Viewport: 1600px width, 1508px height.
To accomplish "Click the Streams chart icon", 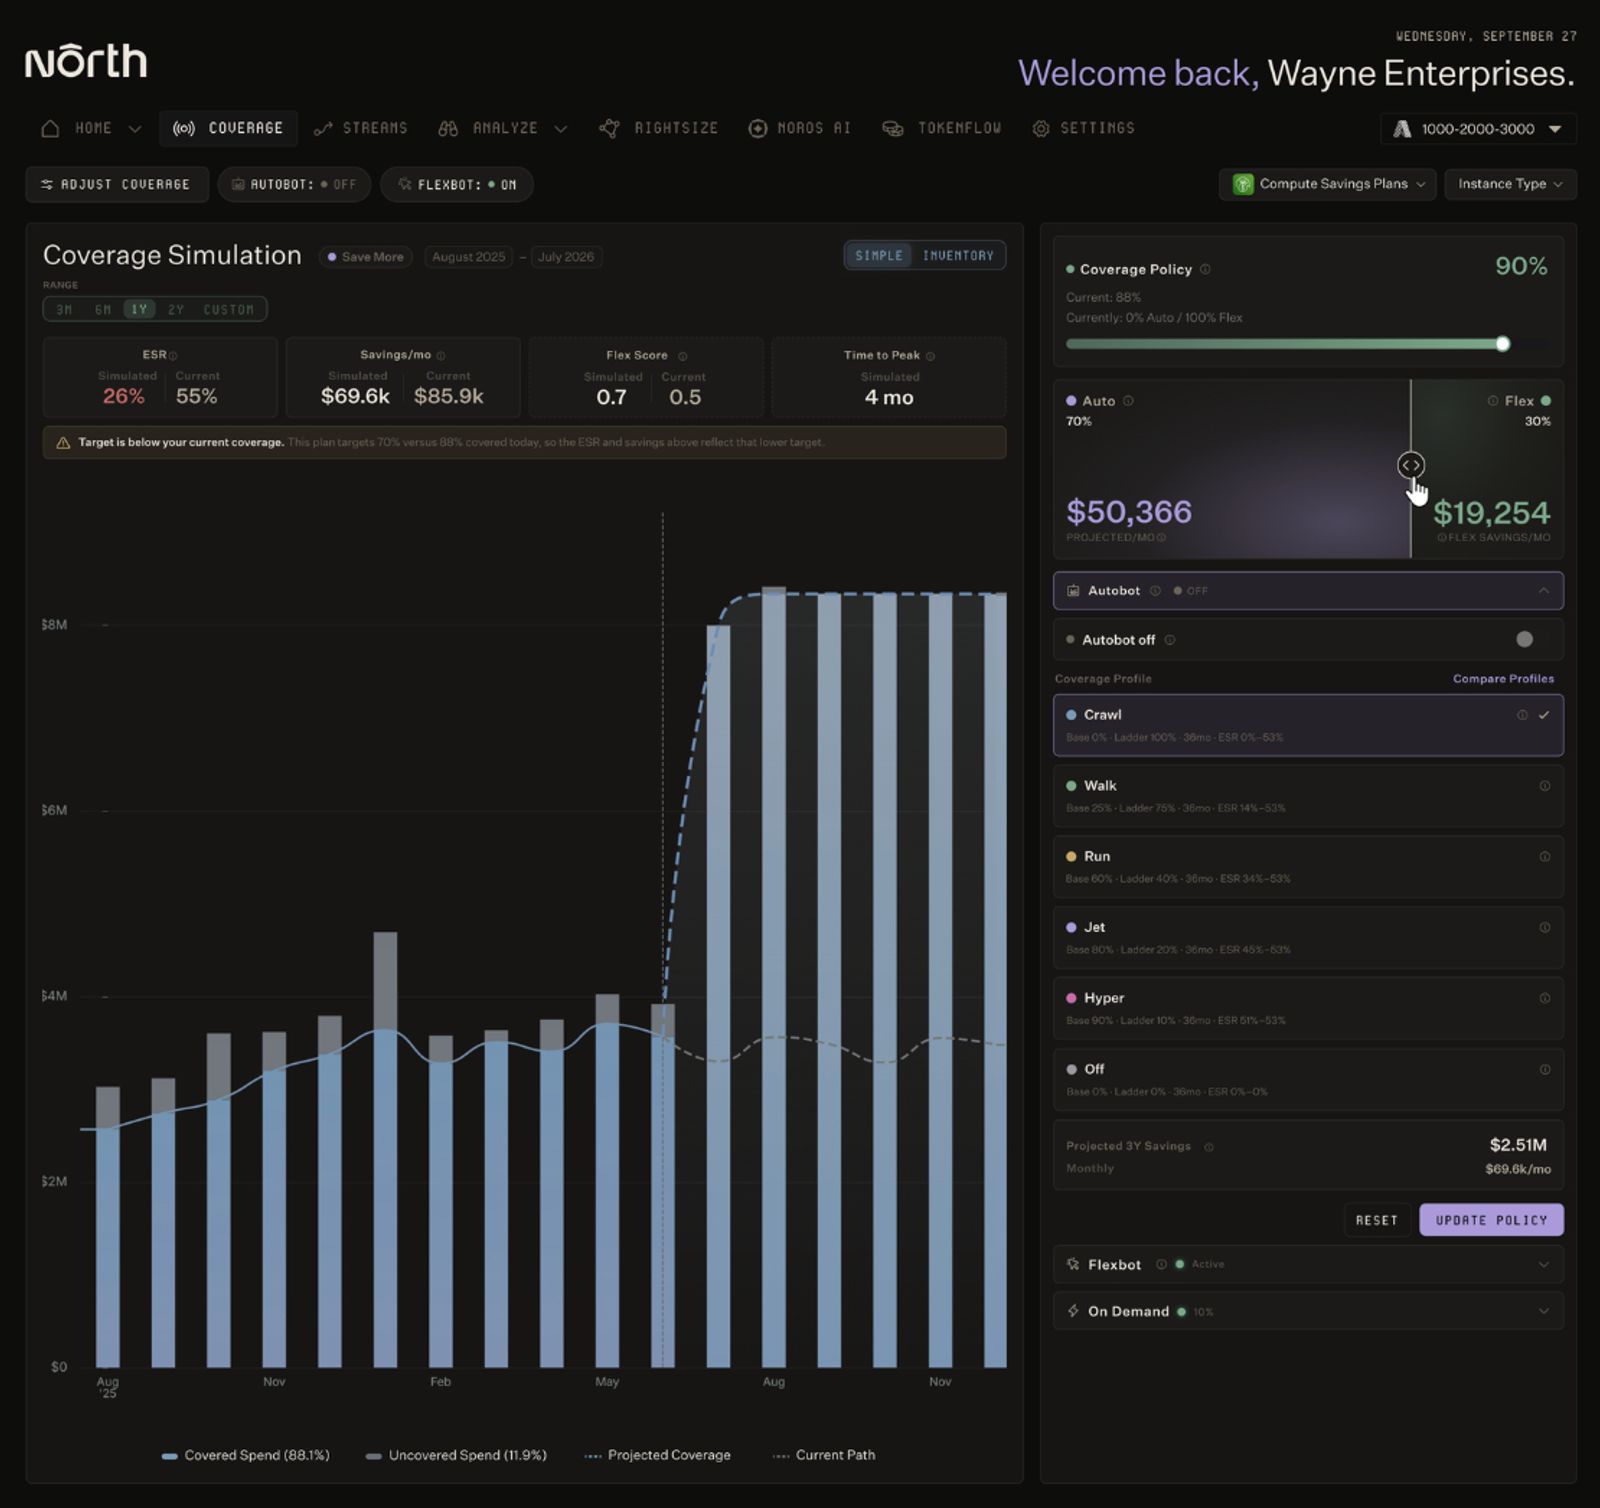I will click(323, 128).
